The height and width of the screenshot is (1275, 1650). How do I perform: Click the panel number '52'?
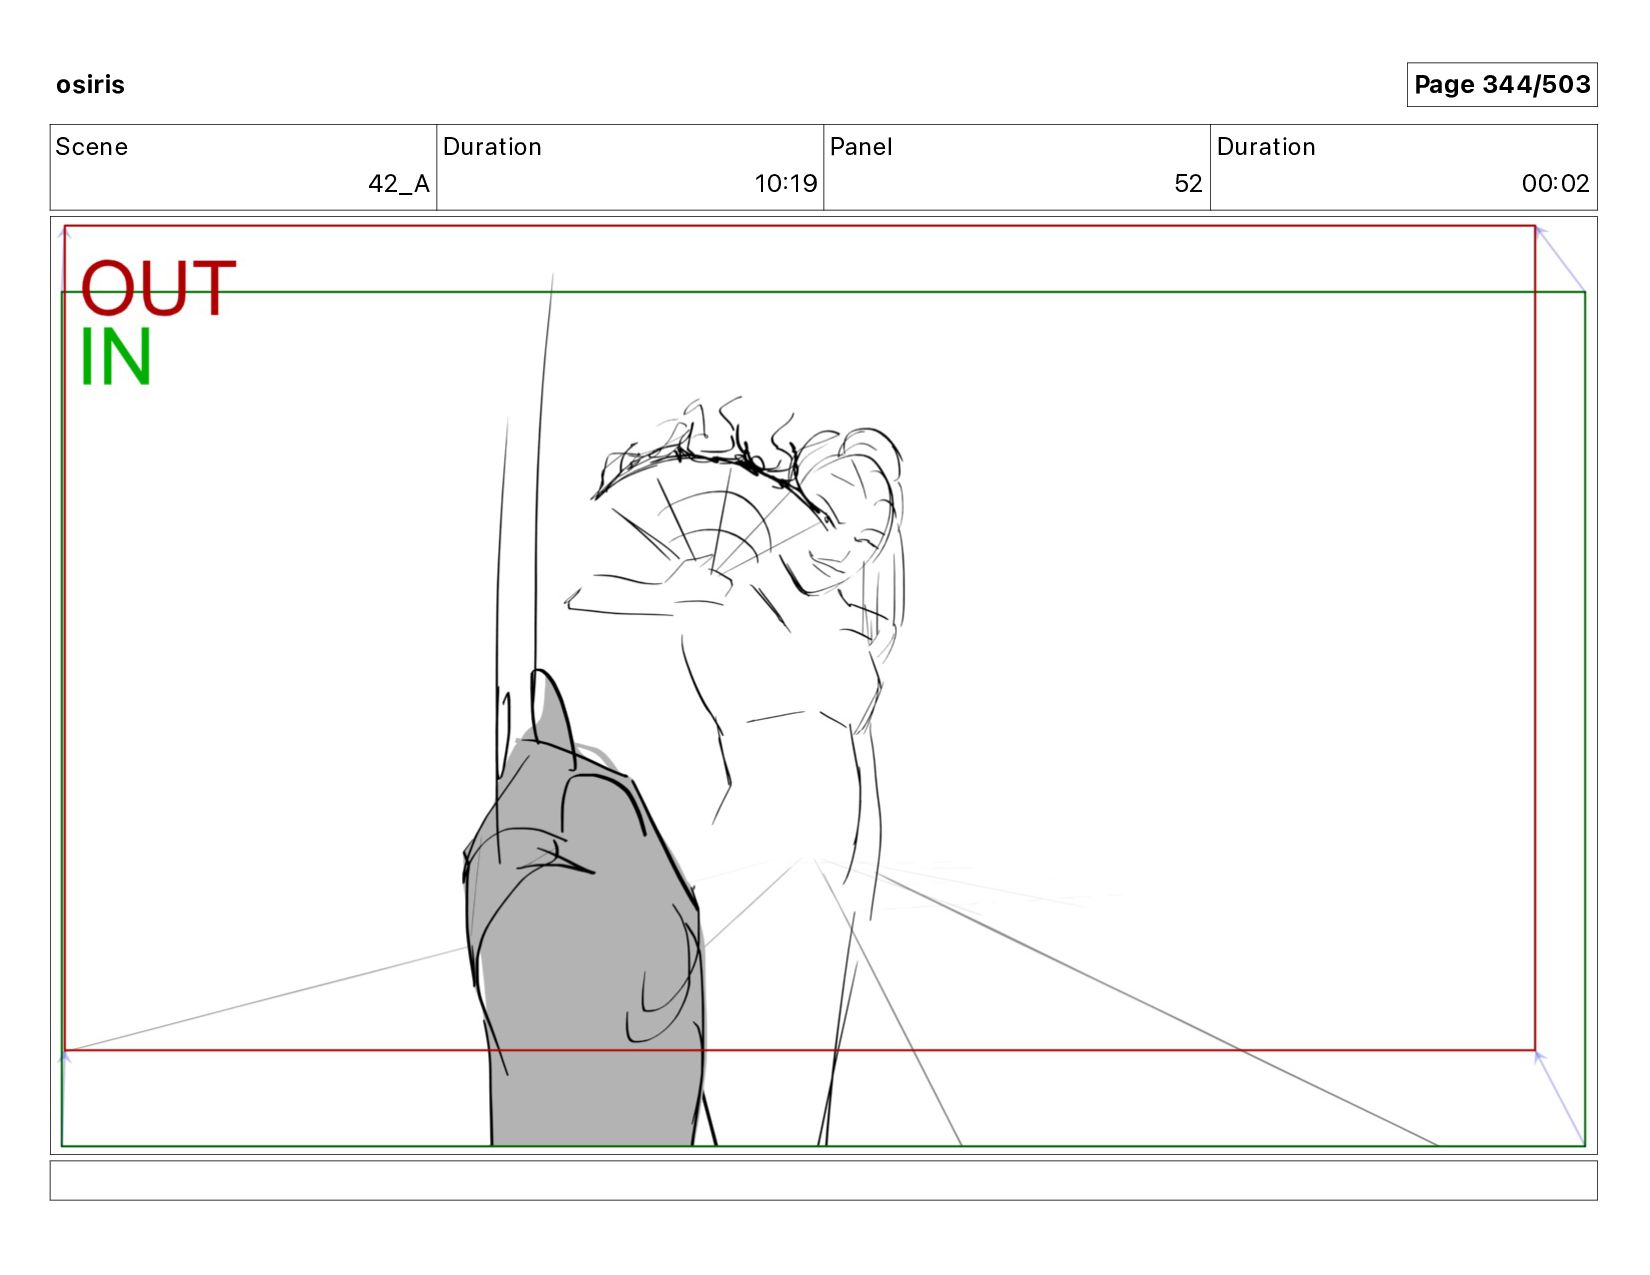[1188, 184]
